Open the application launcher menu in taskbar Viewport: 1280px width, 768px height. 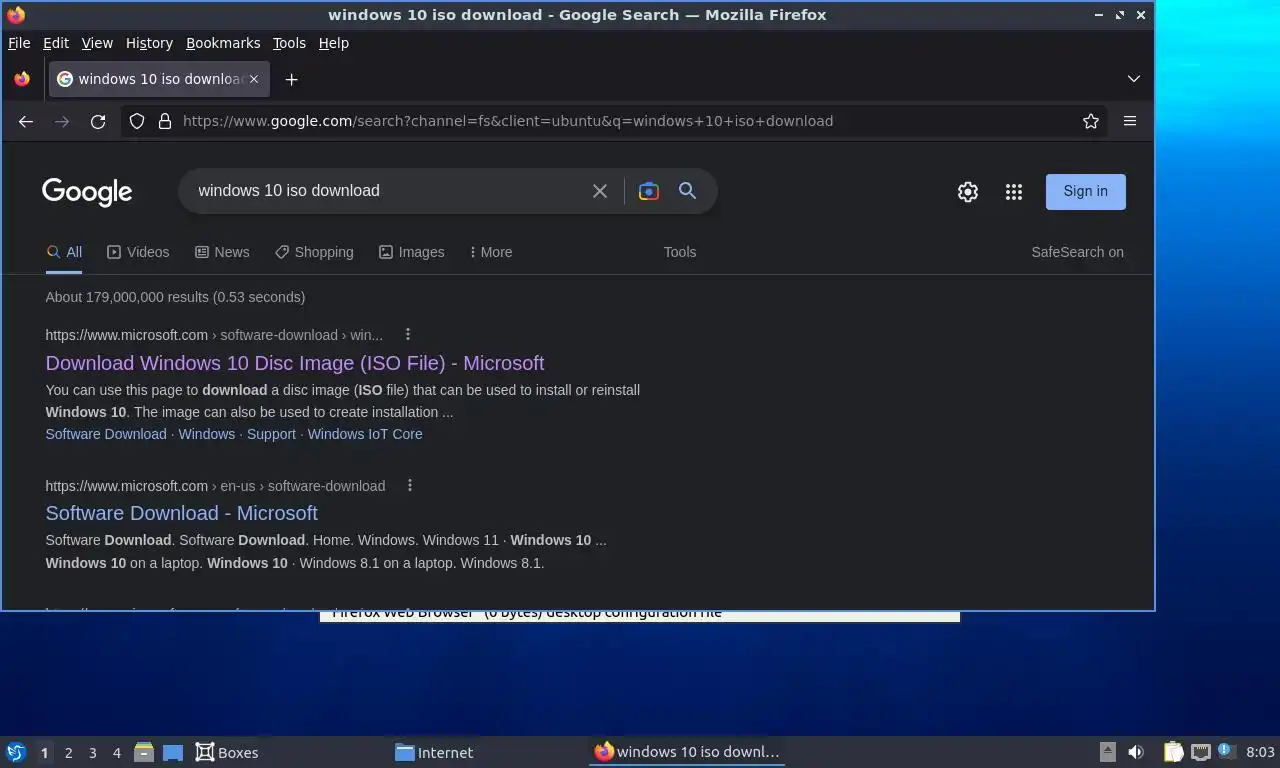point(16,752)
